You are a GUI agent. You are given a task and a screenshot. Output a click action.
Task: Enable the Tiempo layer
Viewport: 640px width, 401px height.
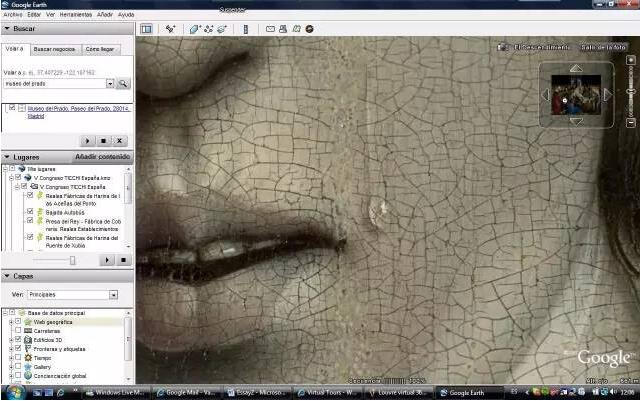tap(18, 357)
